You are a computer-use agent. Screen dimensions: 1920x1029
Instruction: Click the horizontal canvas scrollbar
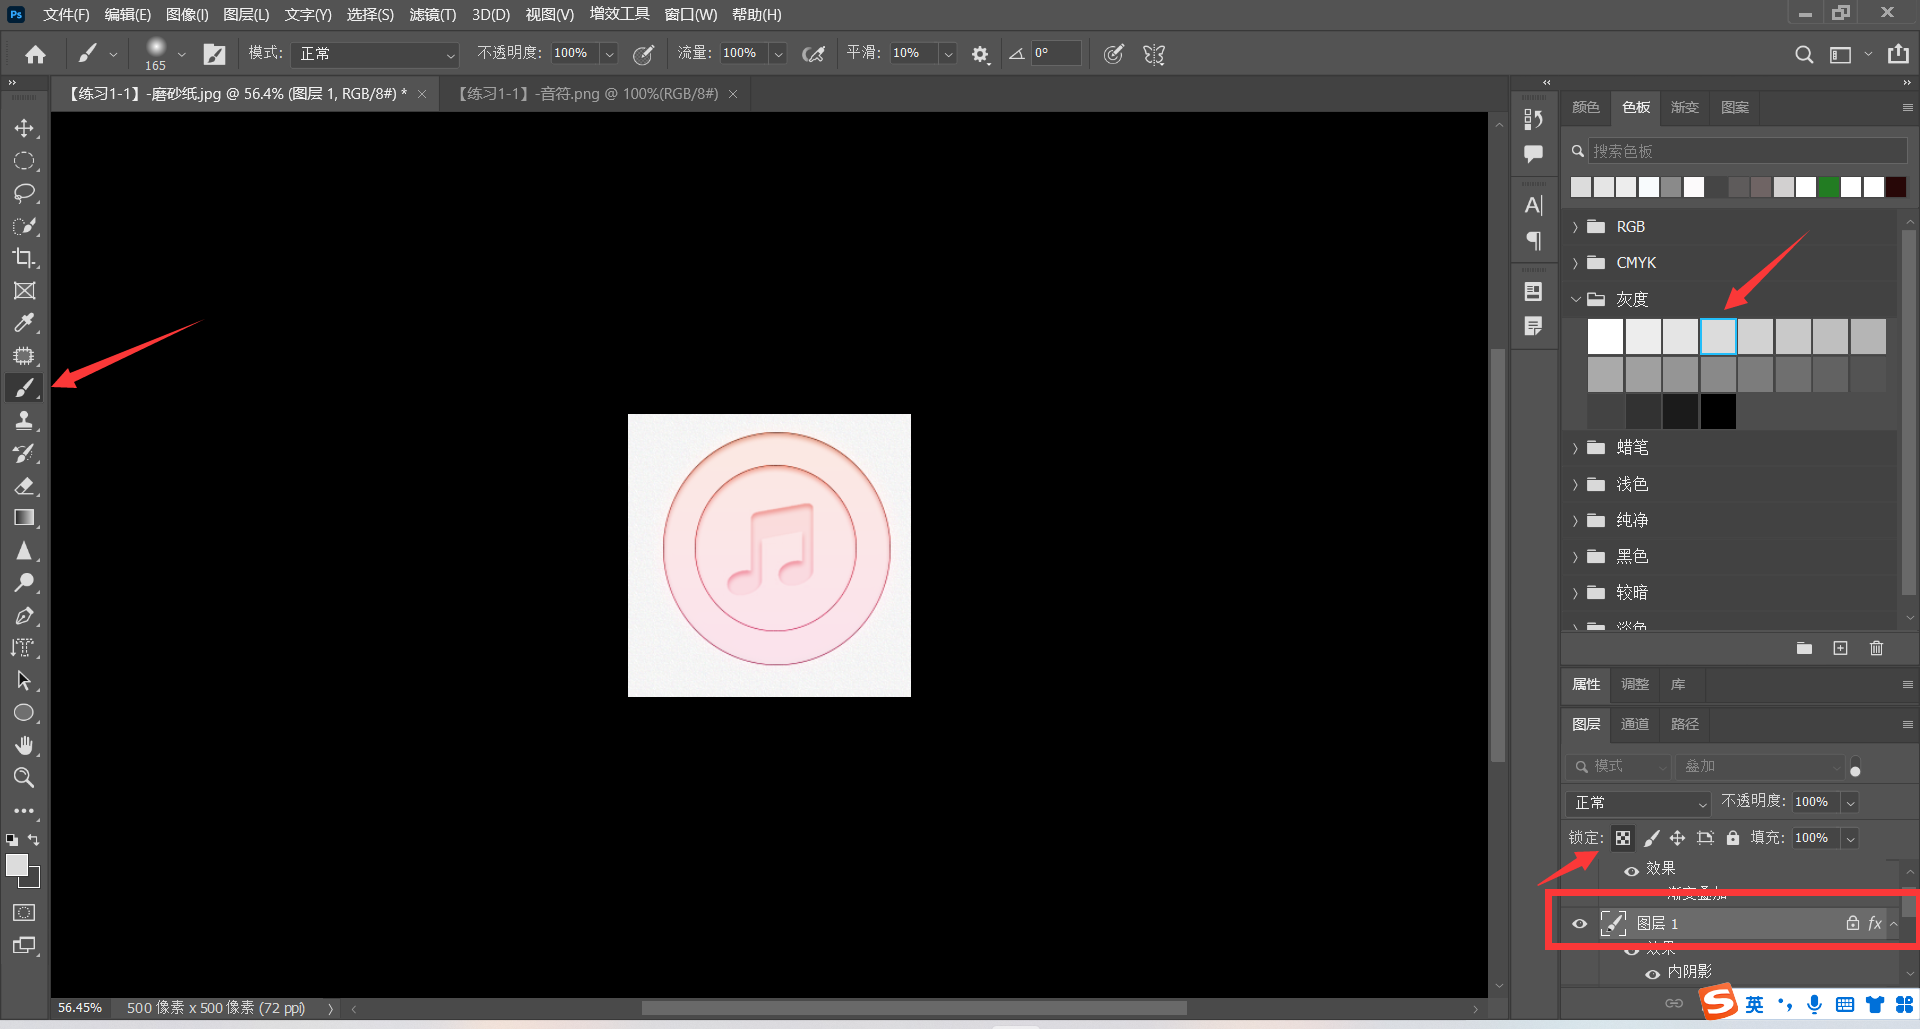[x=914, y=1008]
